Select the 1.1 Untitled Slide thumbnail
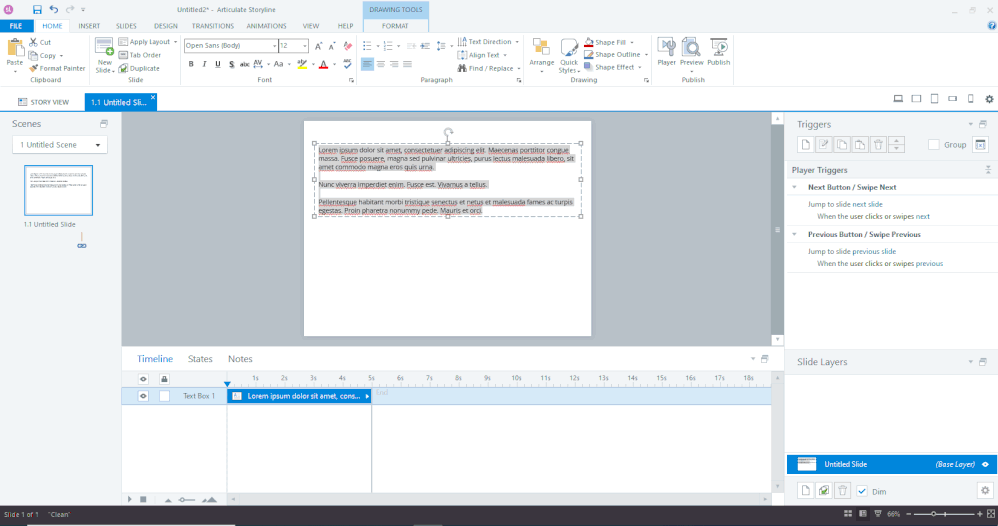The height and width of the screenshot is (526, 998). click(58, 190)
